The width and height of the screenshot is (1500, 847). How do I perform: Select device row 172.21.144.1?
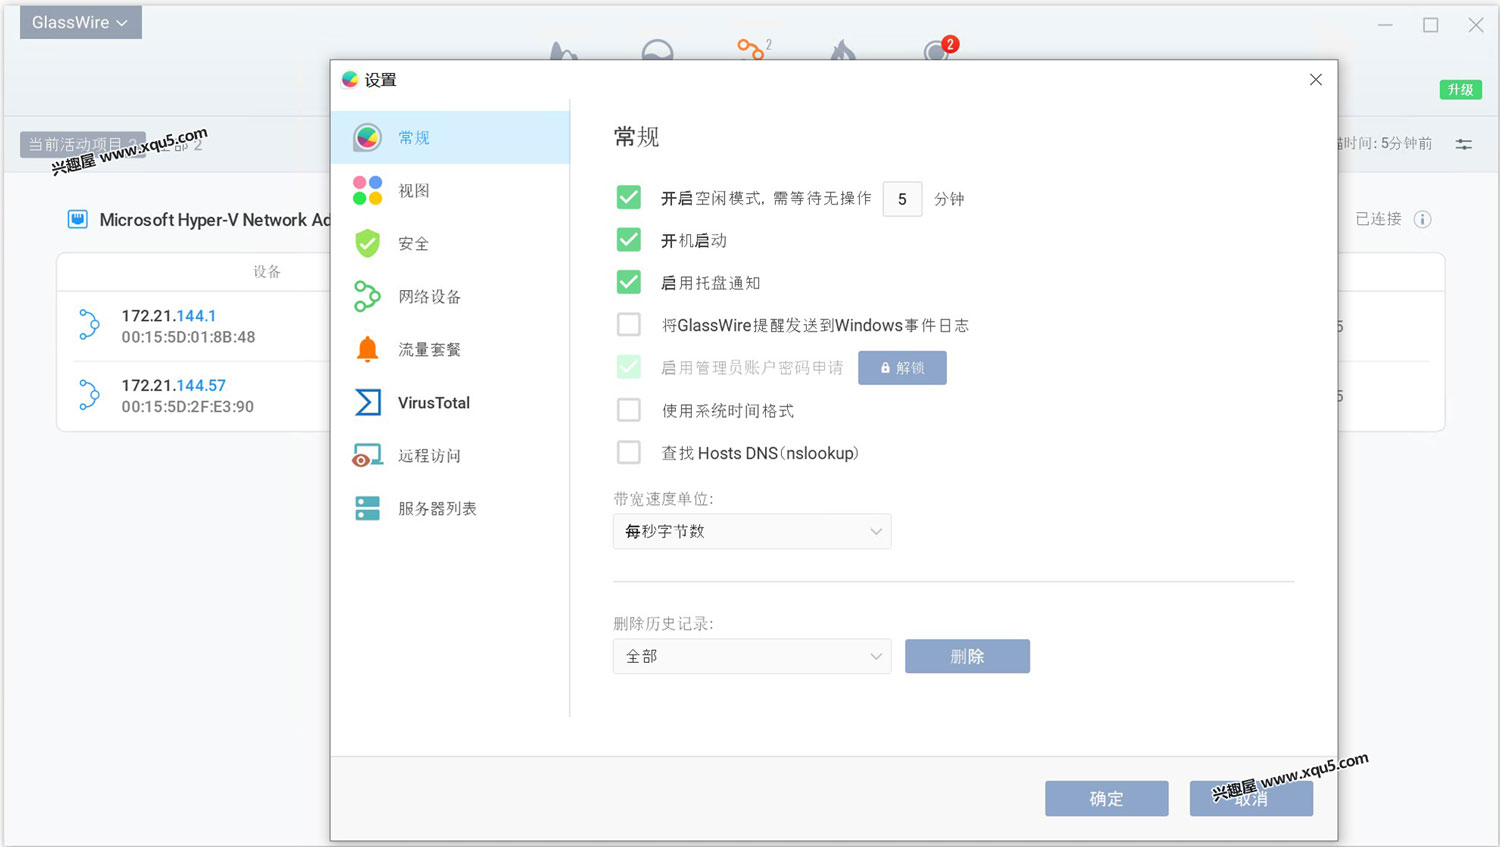tap(193, 326)
